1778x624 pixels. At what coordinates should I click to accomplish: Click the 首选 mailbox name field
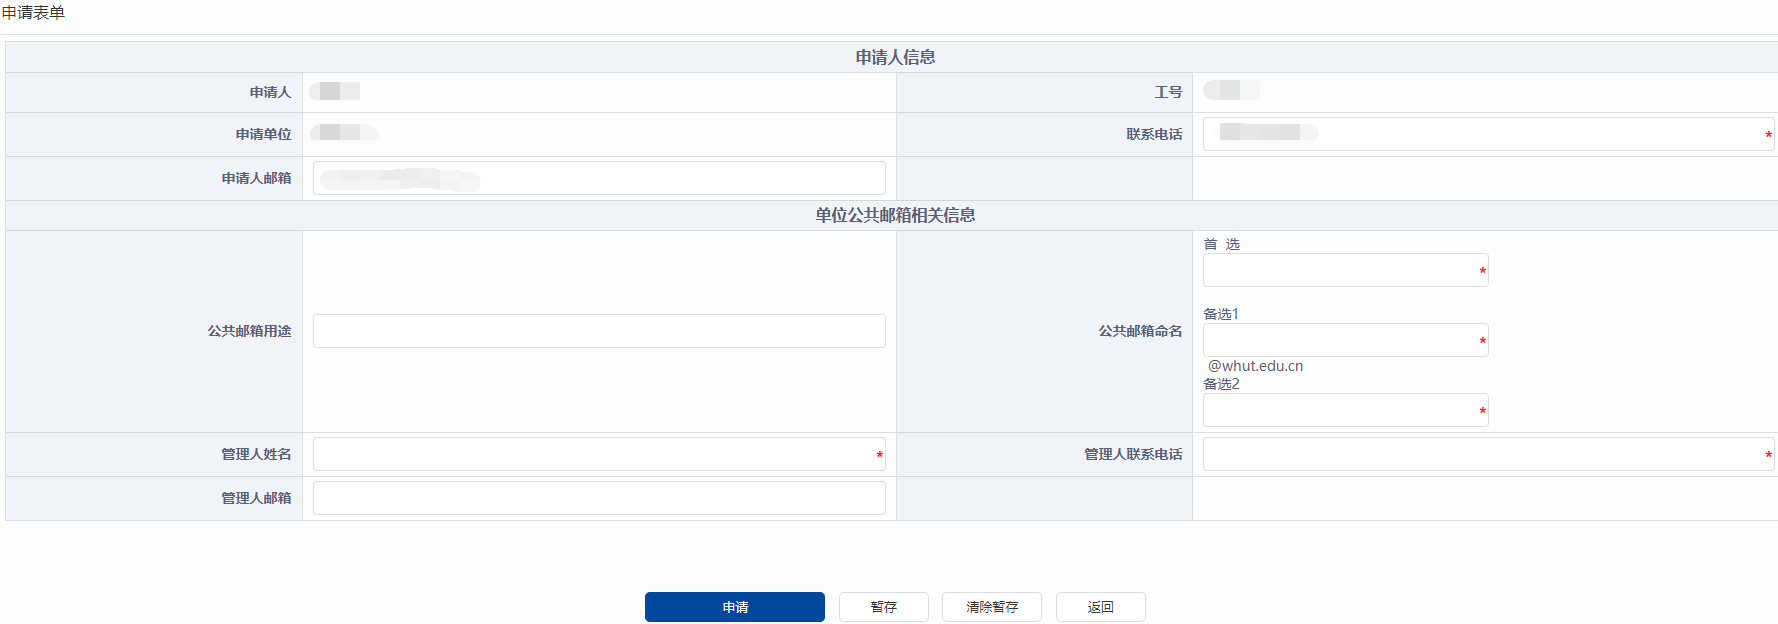click(1344, 270)
